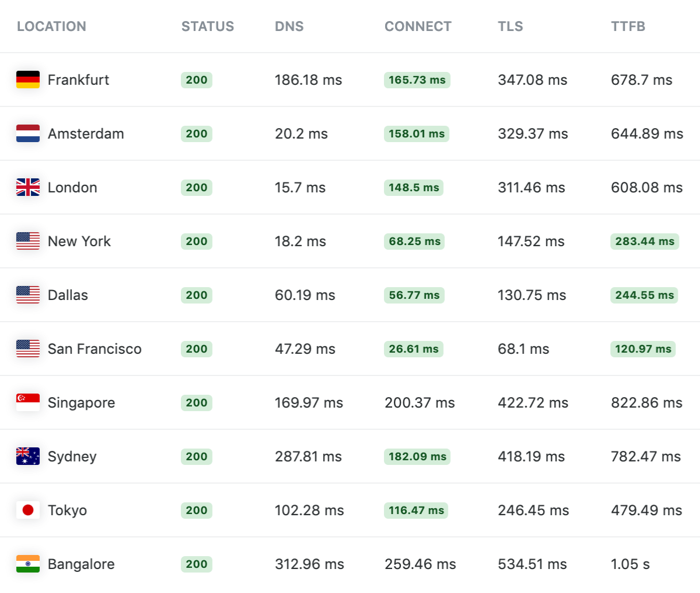Click the Australia flag icon beside Sydney

pos(28,457)
